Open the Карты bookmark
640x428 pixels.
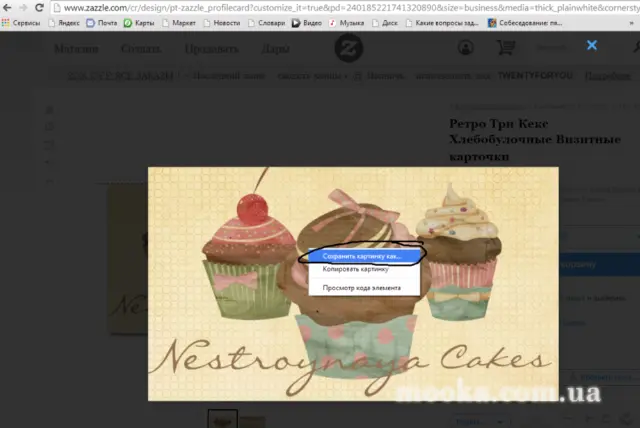coord(139,23)
